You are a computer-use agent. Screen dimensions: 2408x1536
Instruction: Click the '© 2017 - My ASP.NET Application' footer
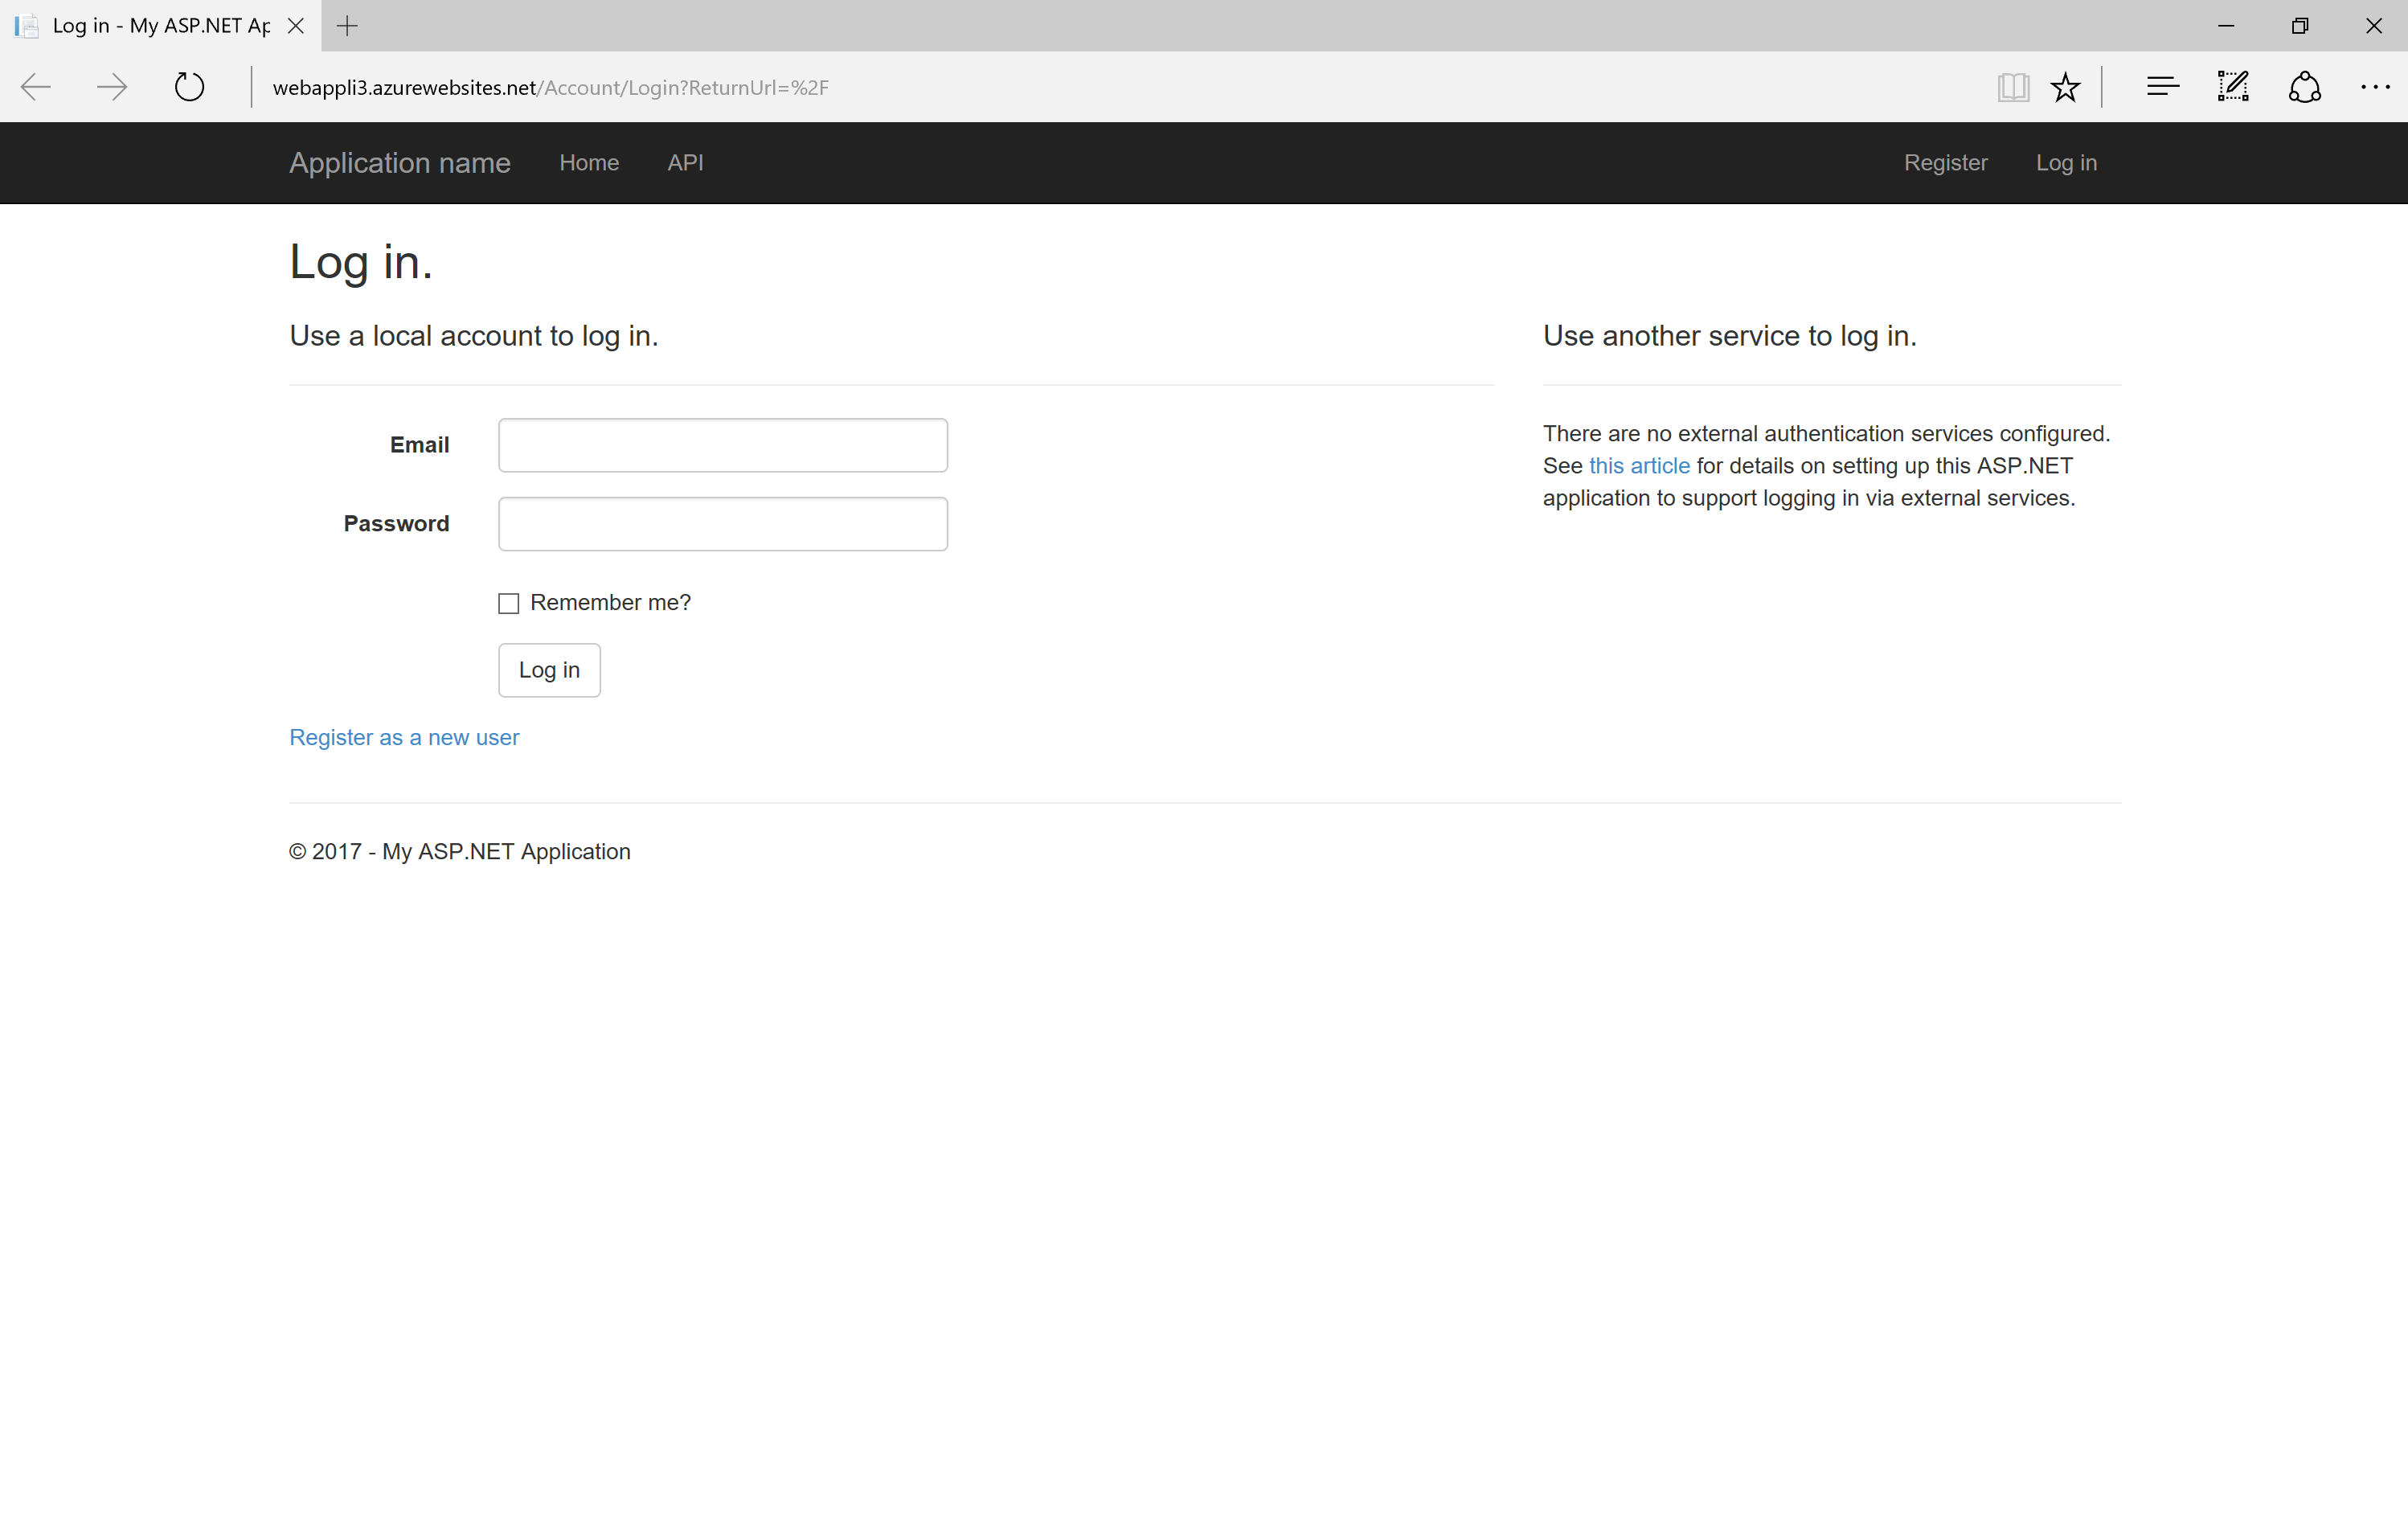pyautogui.click(x=460, y=852)
